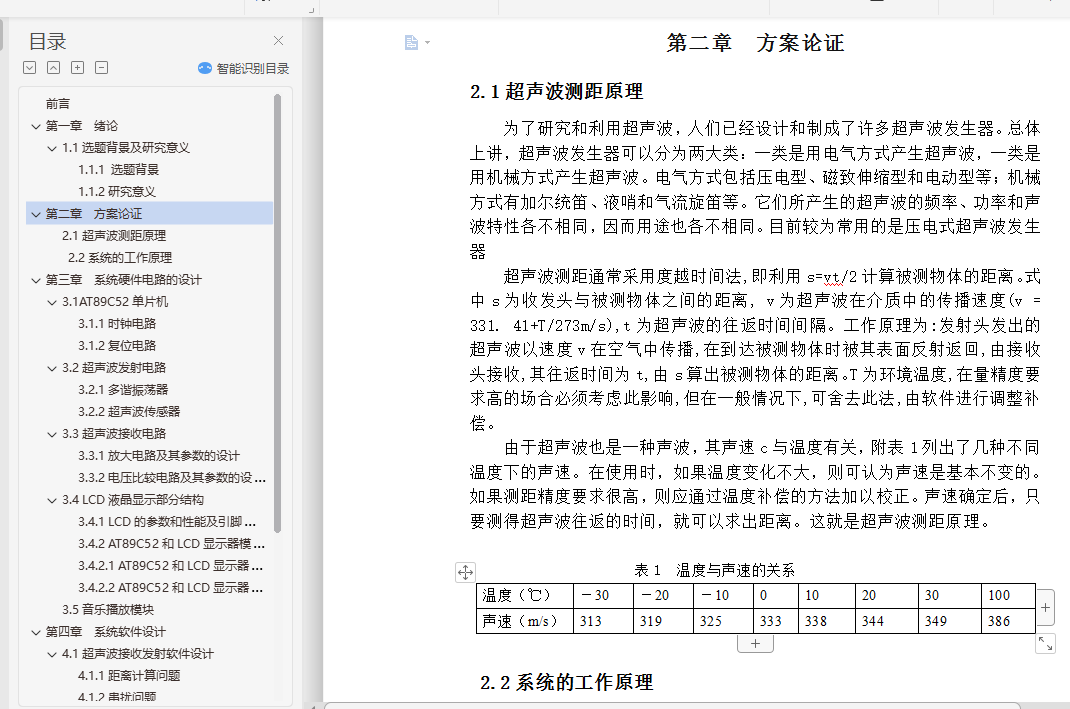Click the cloud icon beside 智能识别目录
The image size is (1070, 709).
click(x=205, y=68)
